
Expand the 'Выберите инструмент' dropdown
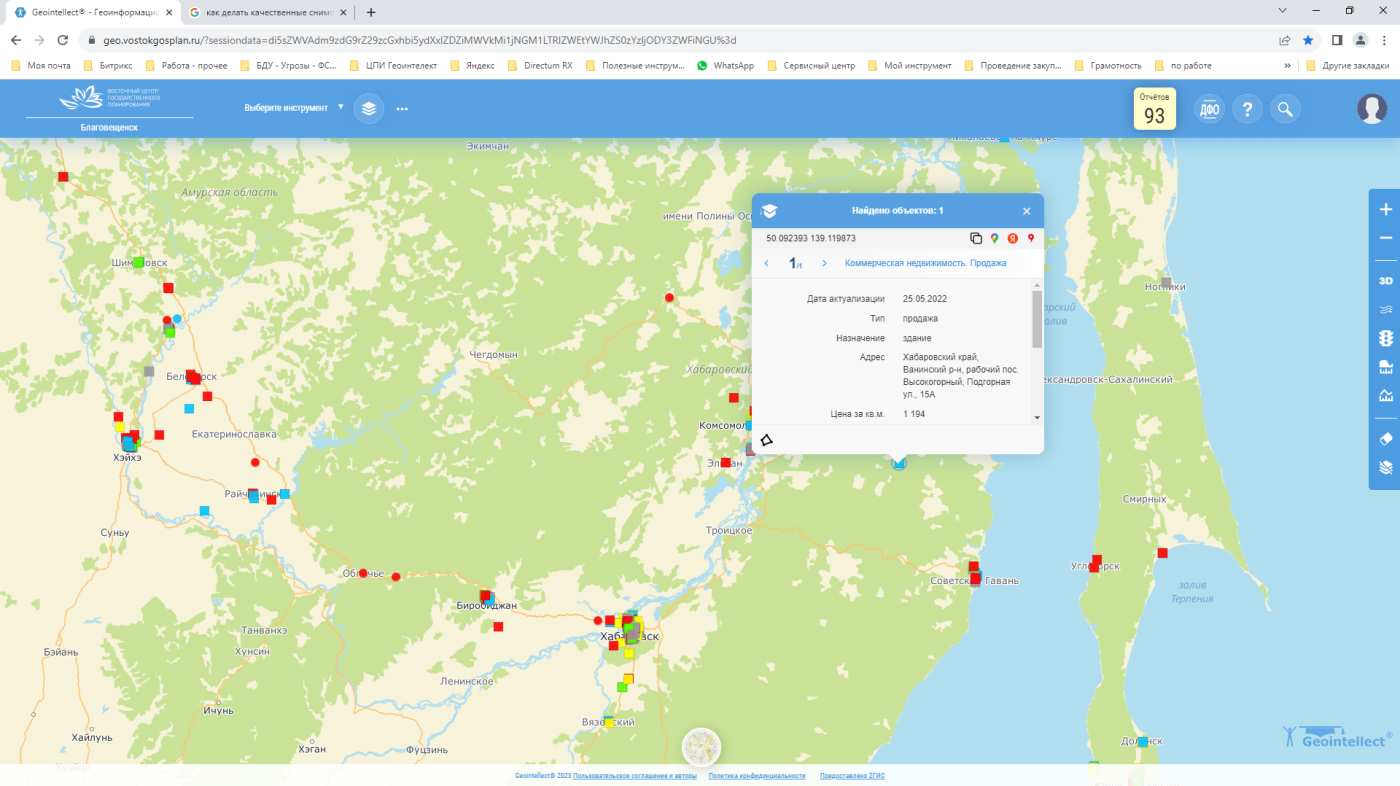point(293,107)
